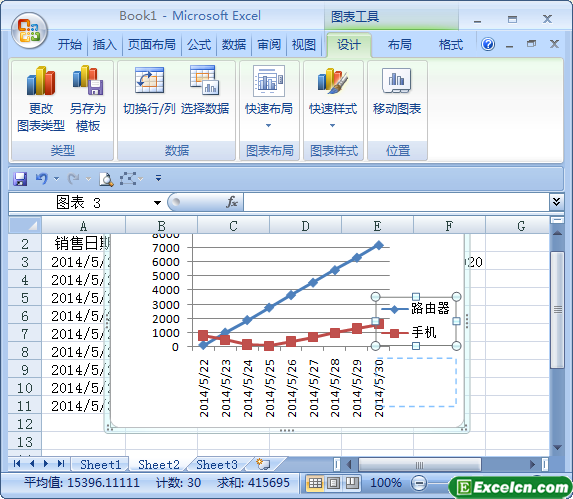The image size is (573, 499).
Task: Switch to Page Break Preview
Action: coord(352,483)
